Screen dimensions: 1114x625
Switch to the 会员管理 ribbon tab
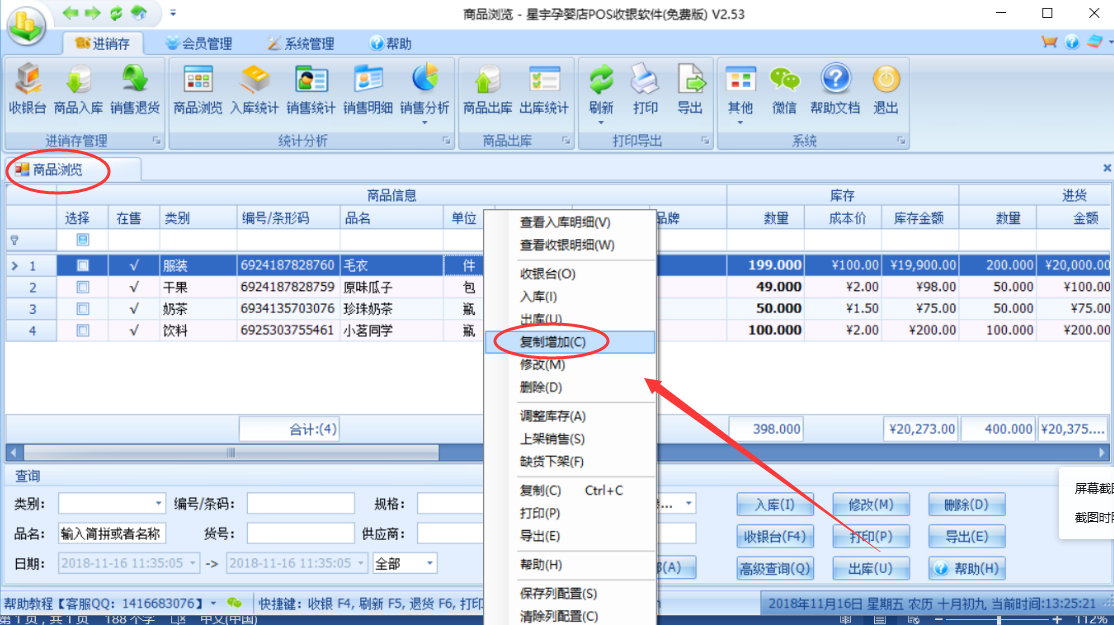(200, 43)
